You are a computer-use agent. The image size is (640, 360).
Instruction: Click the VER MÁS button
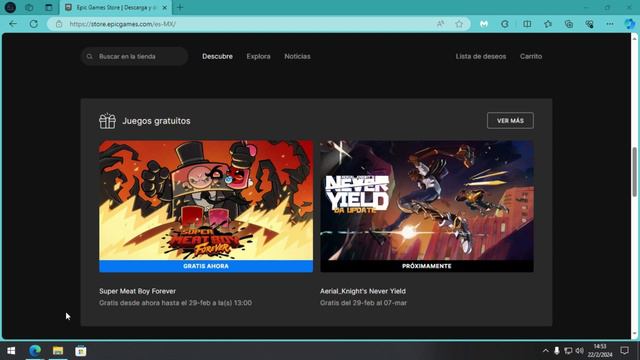pos(510,121)
